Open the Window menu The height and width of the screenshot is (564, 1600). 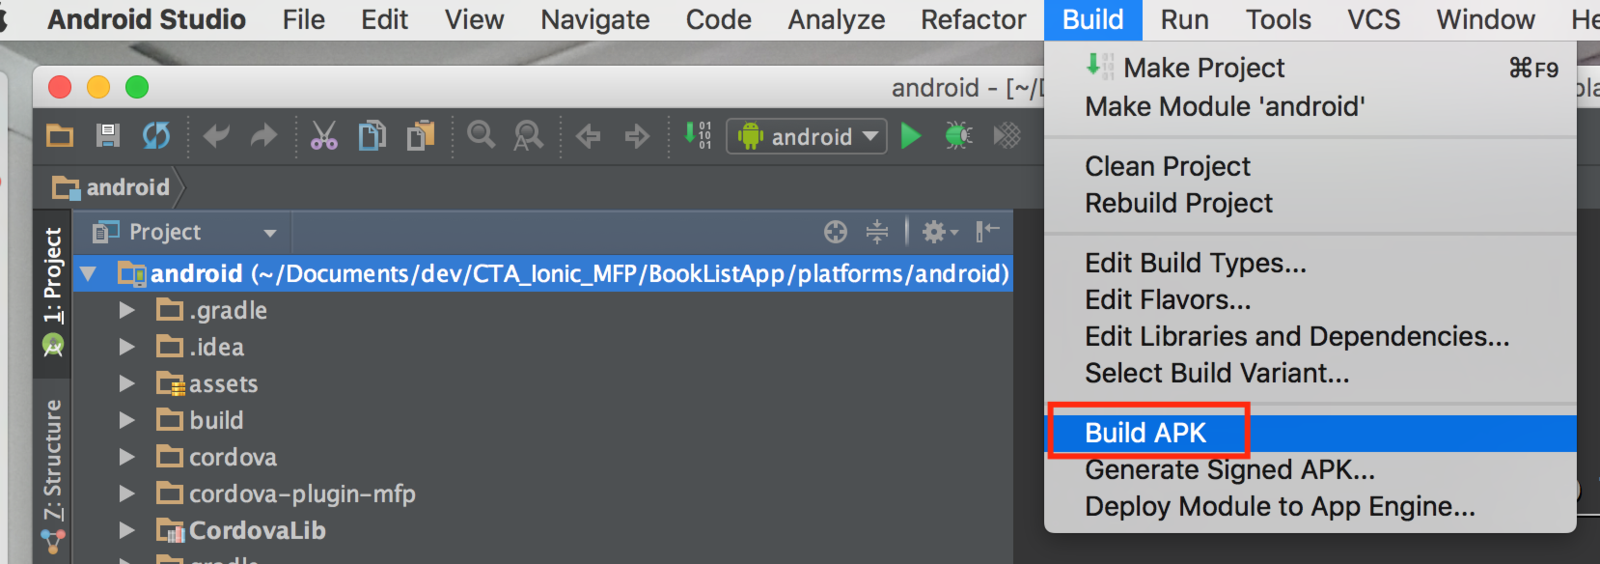(1485, 20)
